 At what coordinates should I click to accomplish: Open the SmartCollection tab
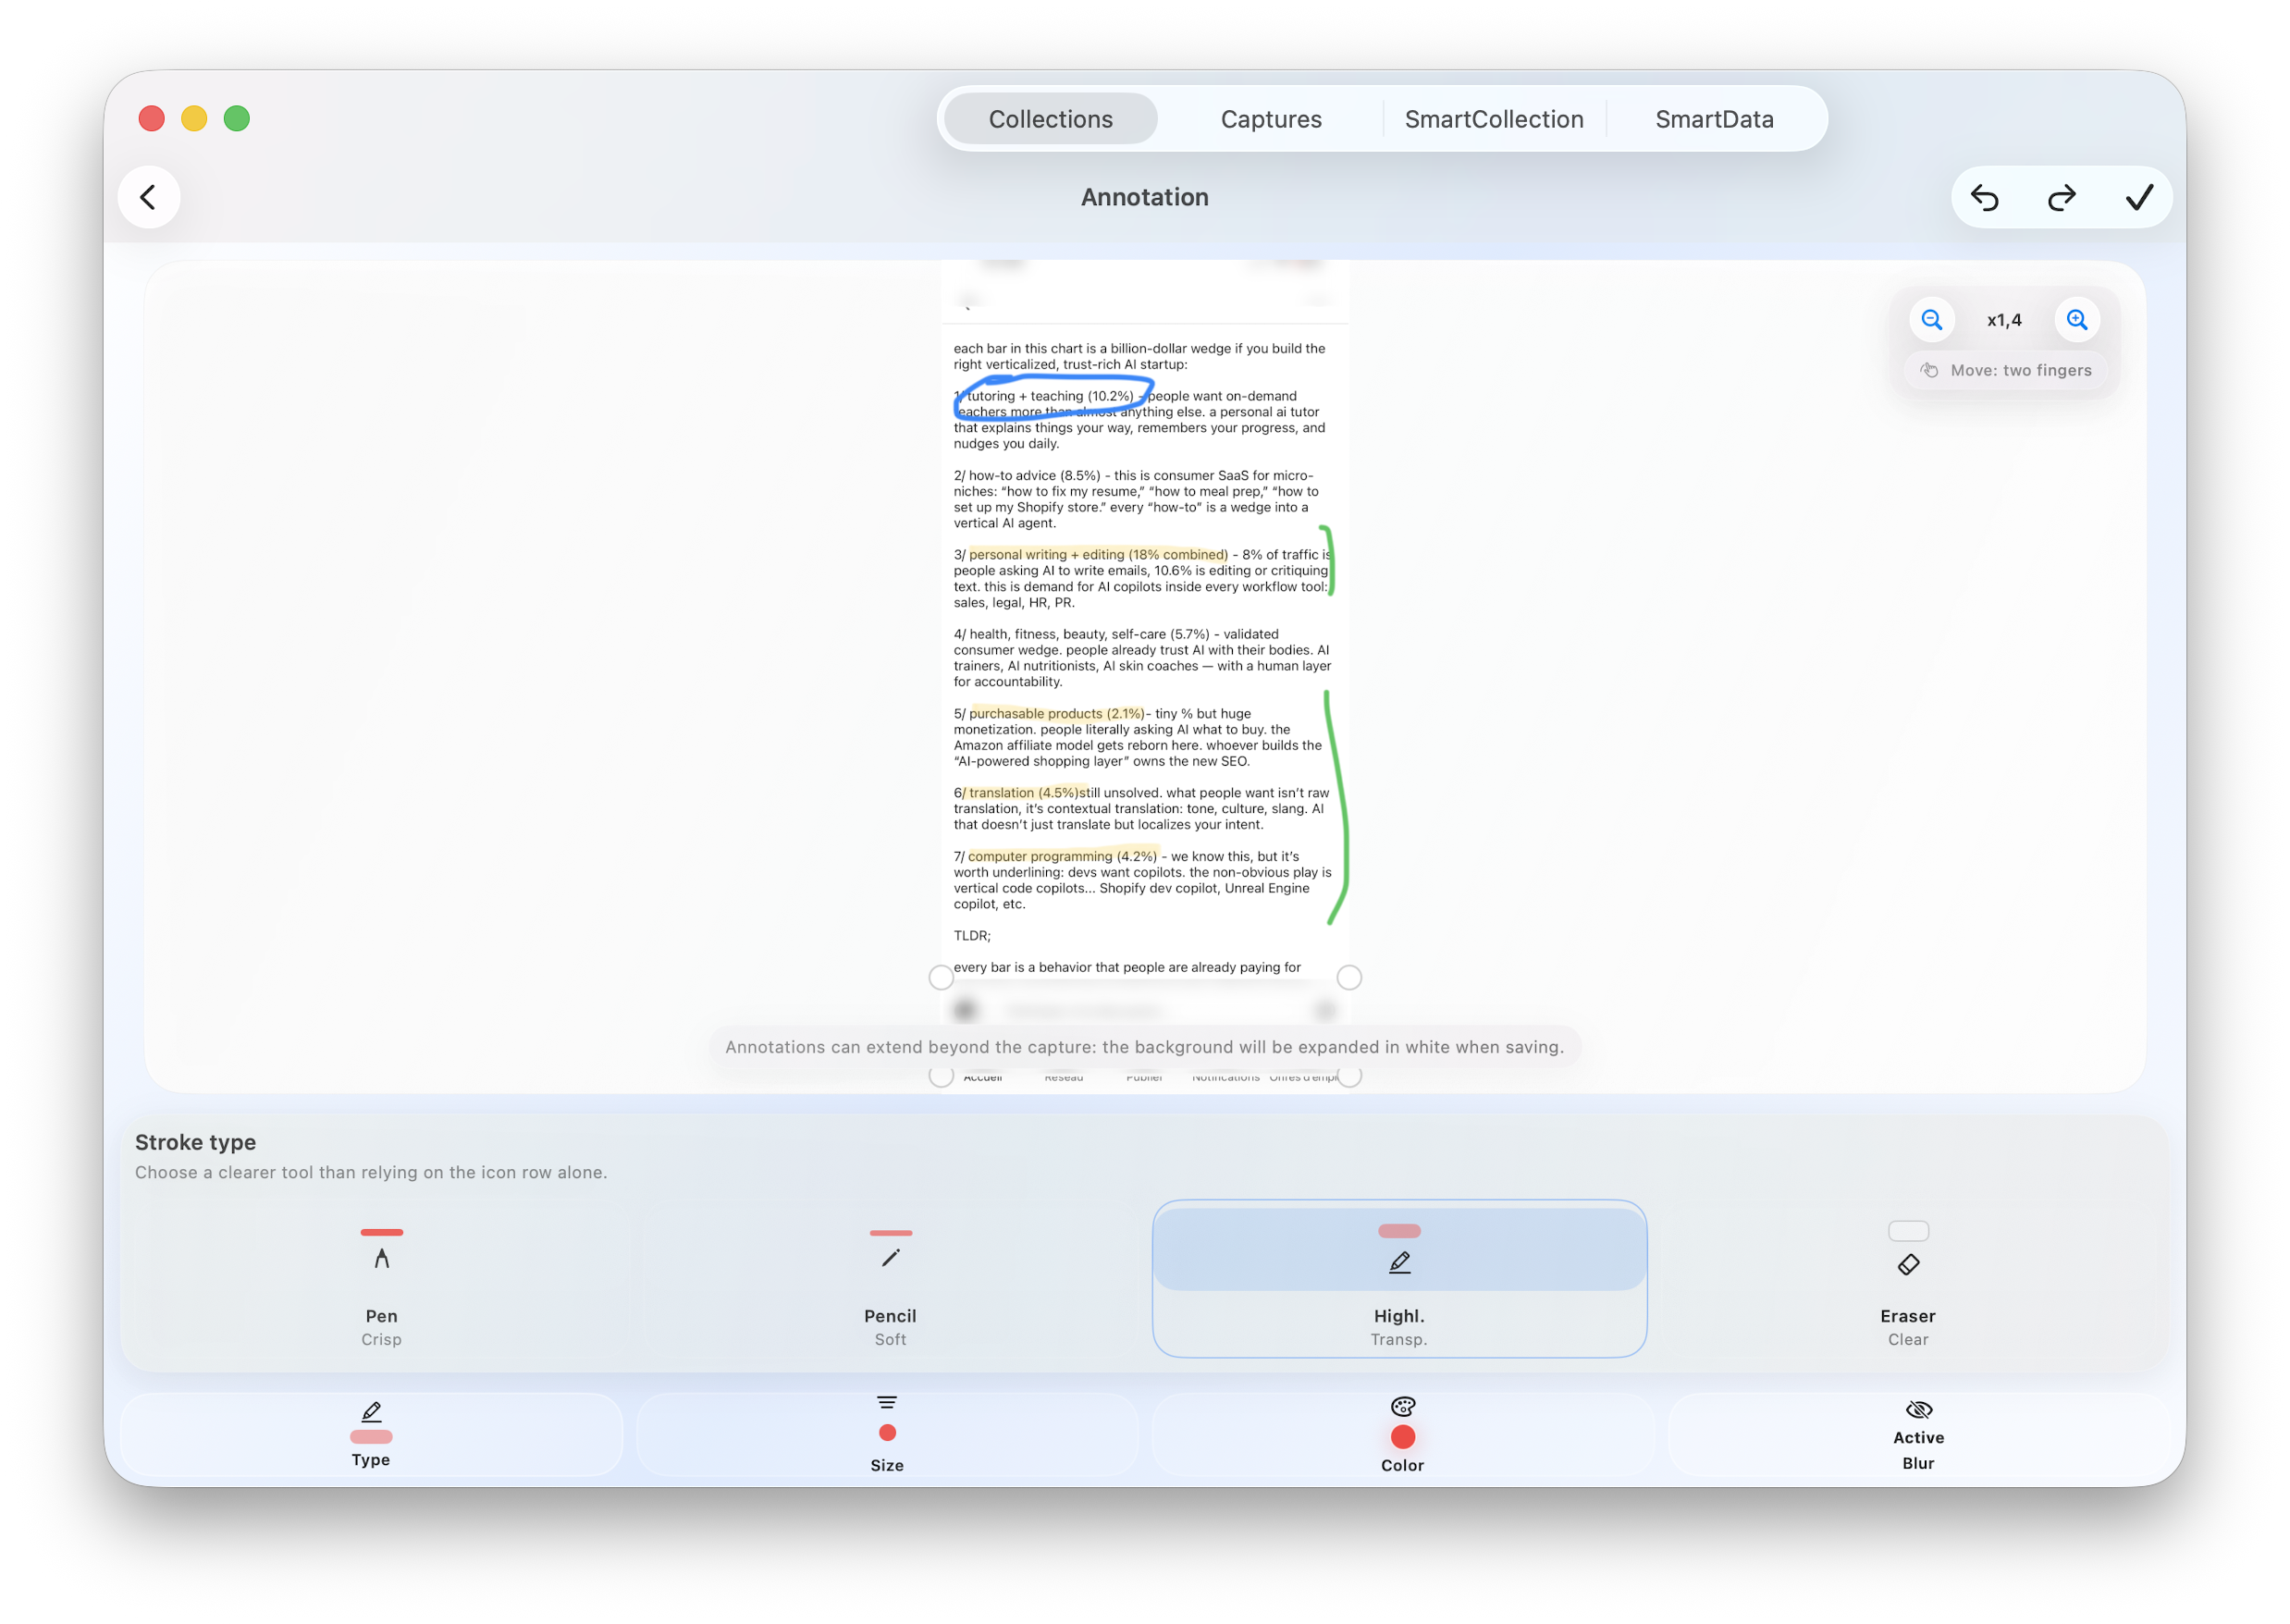pyautogui.click(x=1493, y=119)
